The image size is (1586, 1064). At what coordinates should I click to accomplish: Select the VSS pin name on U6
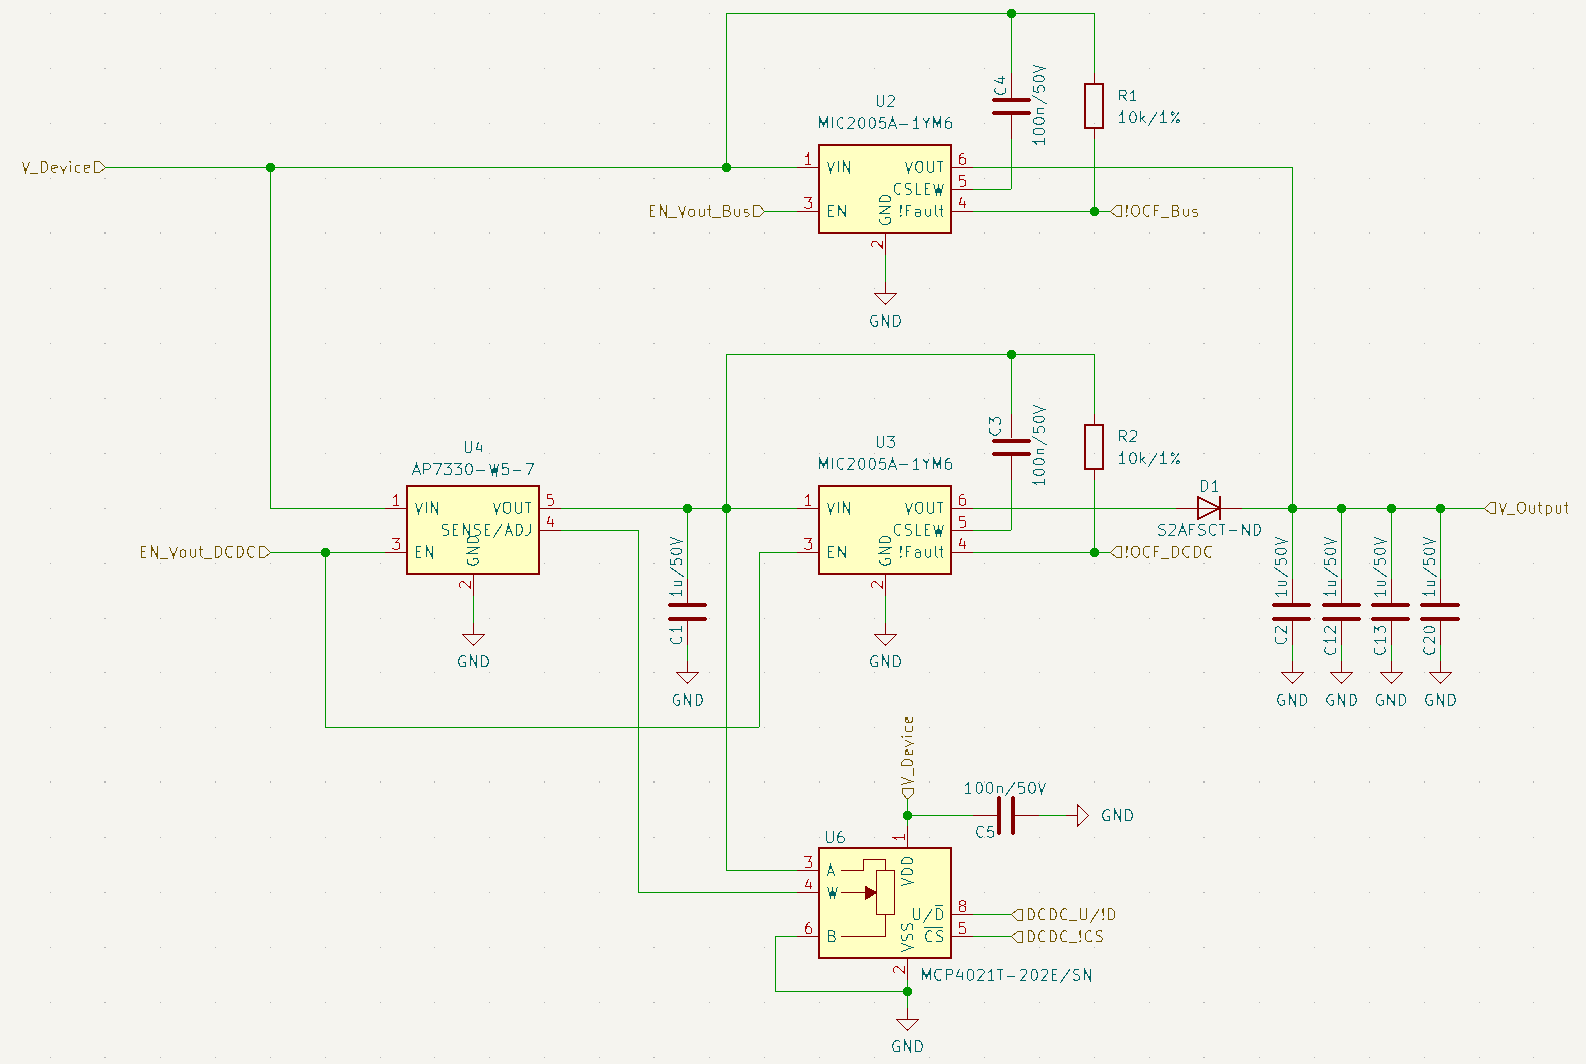pyautogui.click(x=907, y=937)
